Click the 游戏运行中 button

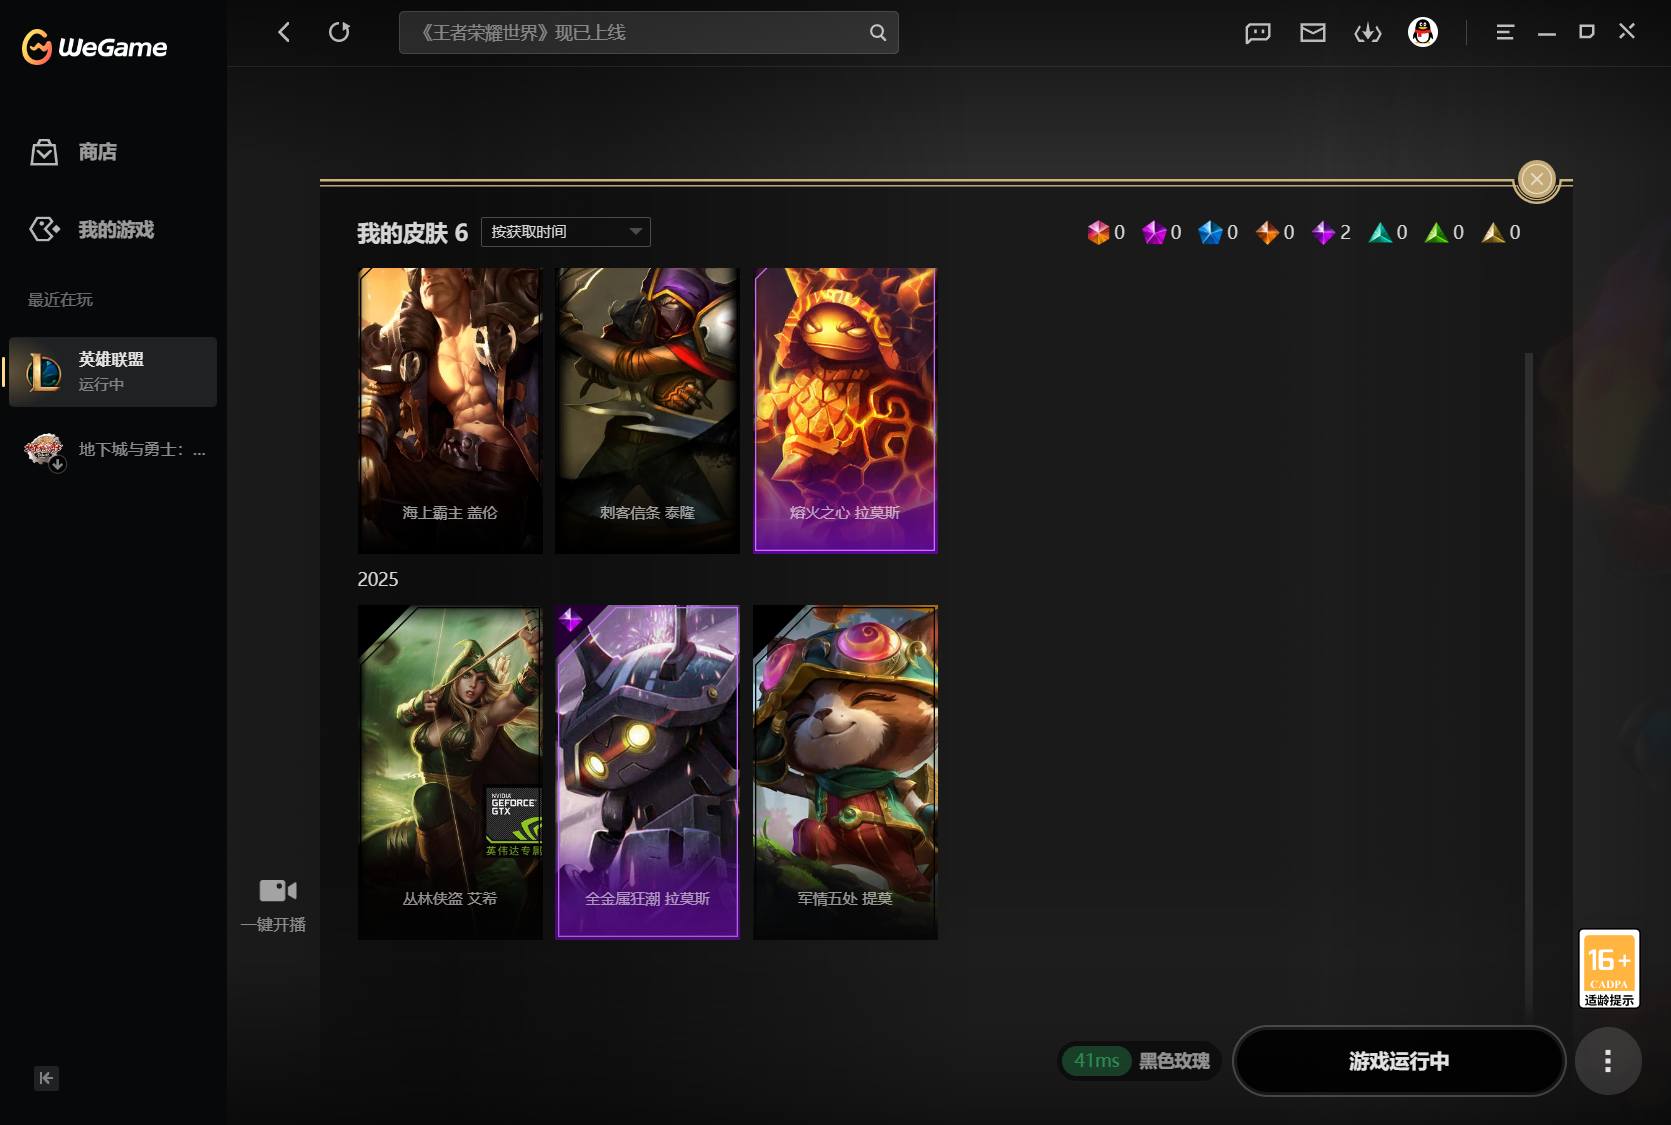1398,1061
